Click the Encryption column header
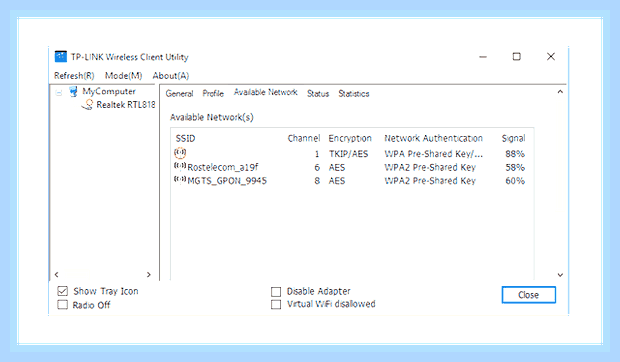Screen dimensions: 620x362 [350, 138]
